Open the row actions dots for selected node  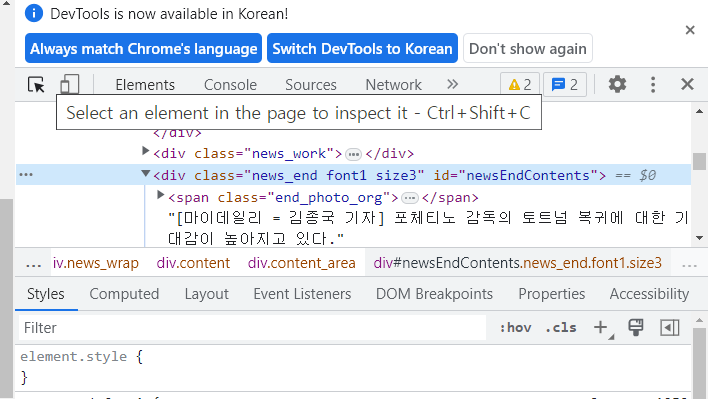click(26, 175)
